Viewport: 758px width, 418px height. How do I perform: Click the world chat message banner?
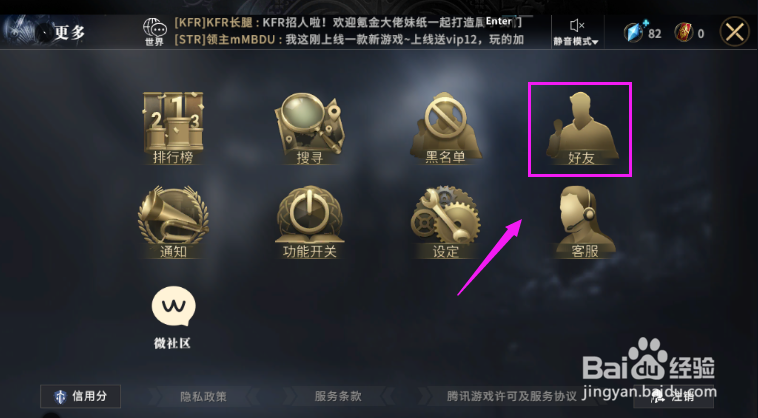pos(348,31)
